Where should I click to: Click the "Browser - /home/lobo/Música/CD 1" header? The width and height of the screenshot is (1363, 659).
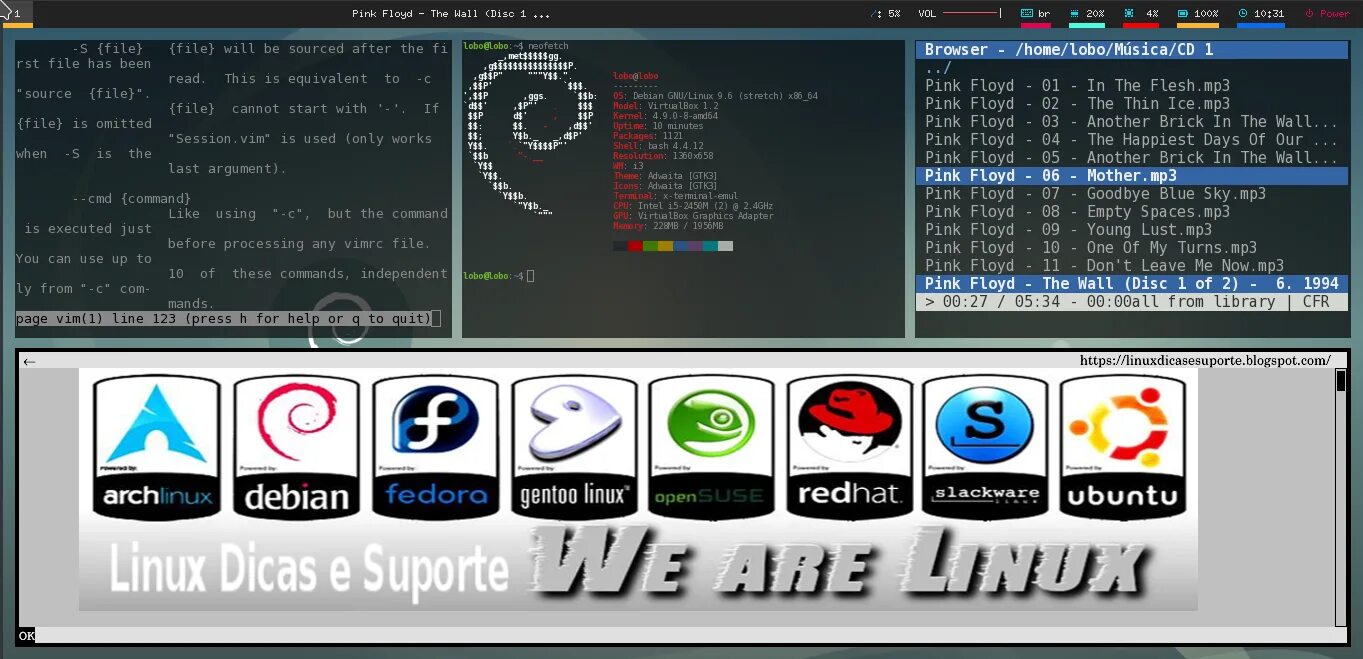click(1132, 50)
